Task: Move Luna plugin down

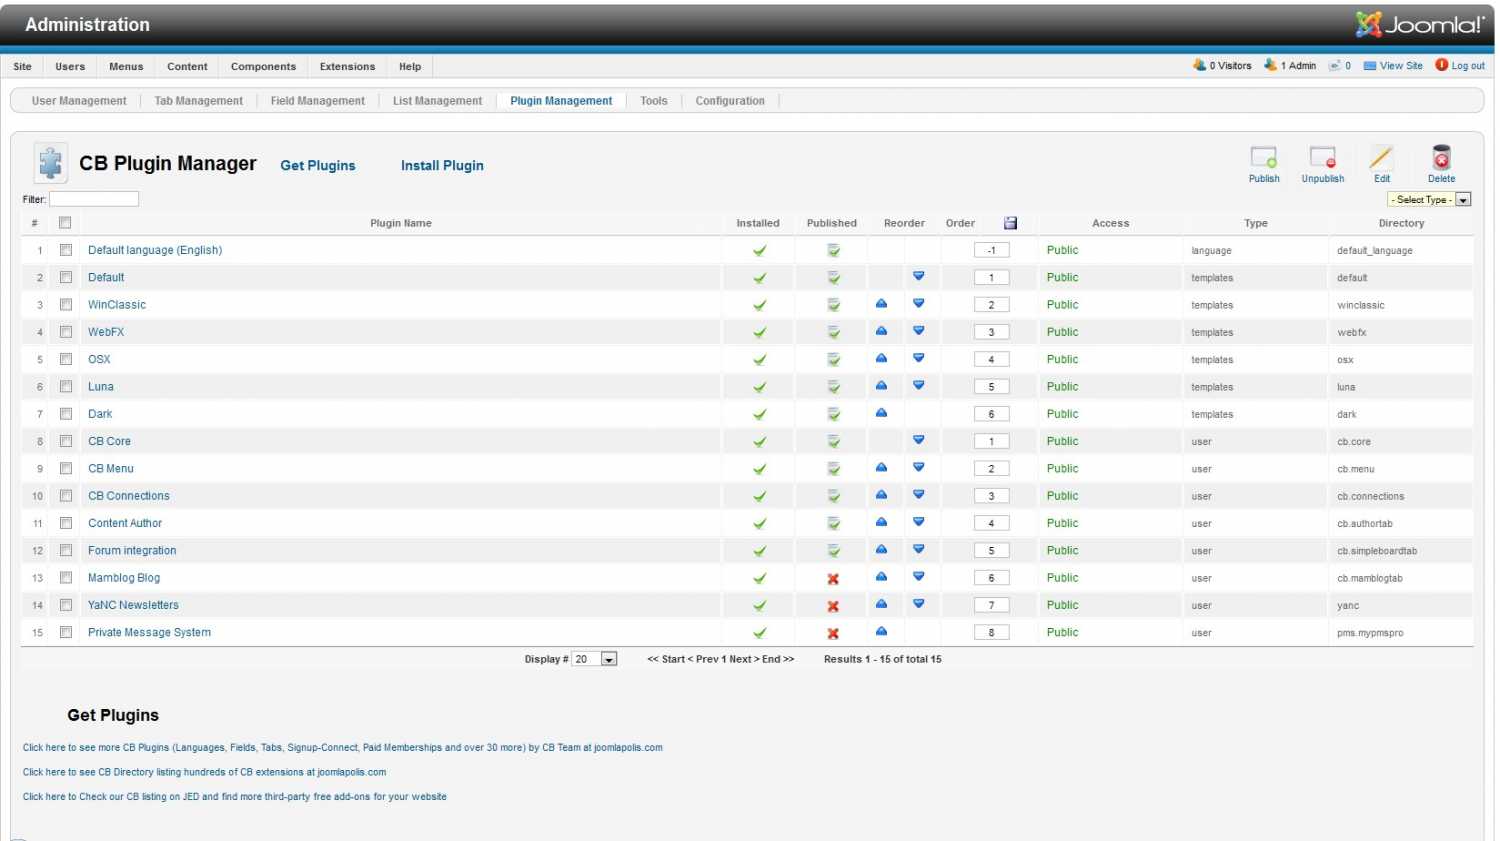Action: (918, 386)
